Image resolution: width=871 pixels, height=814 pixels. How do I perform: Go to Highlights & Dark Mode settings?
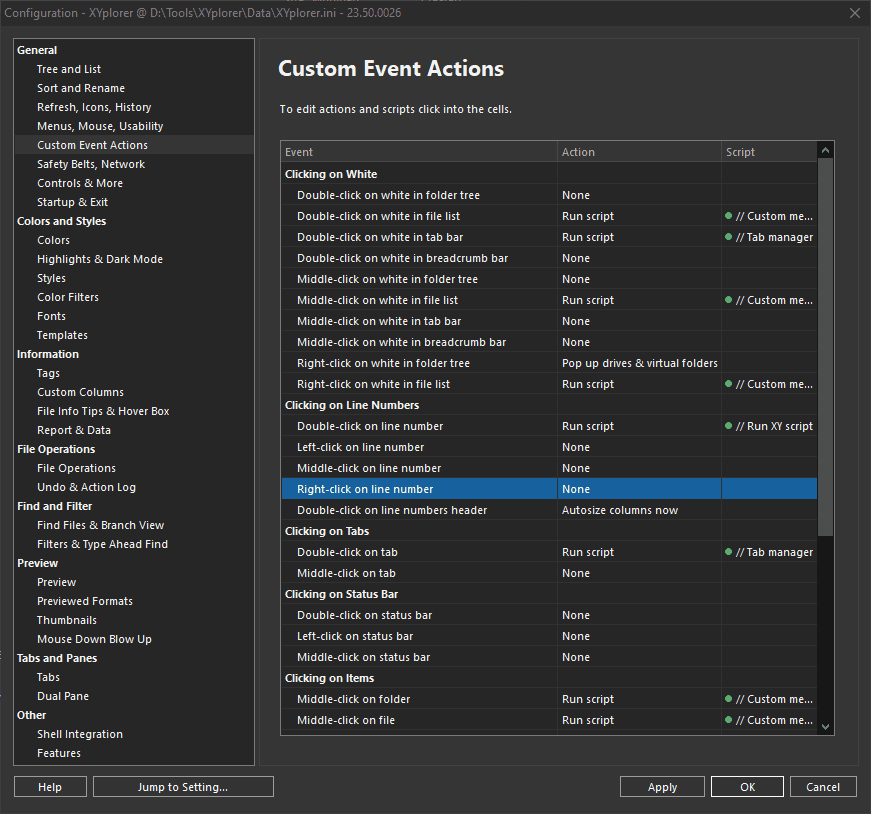coord(100,259)
